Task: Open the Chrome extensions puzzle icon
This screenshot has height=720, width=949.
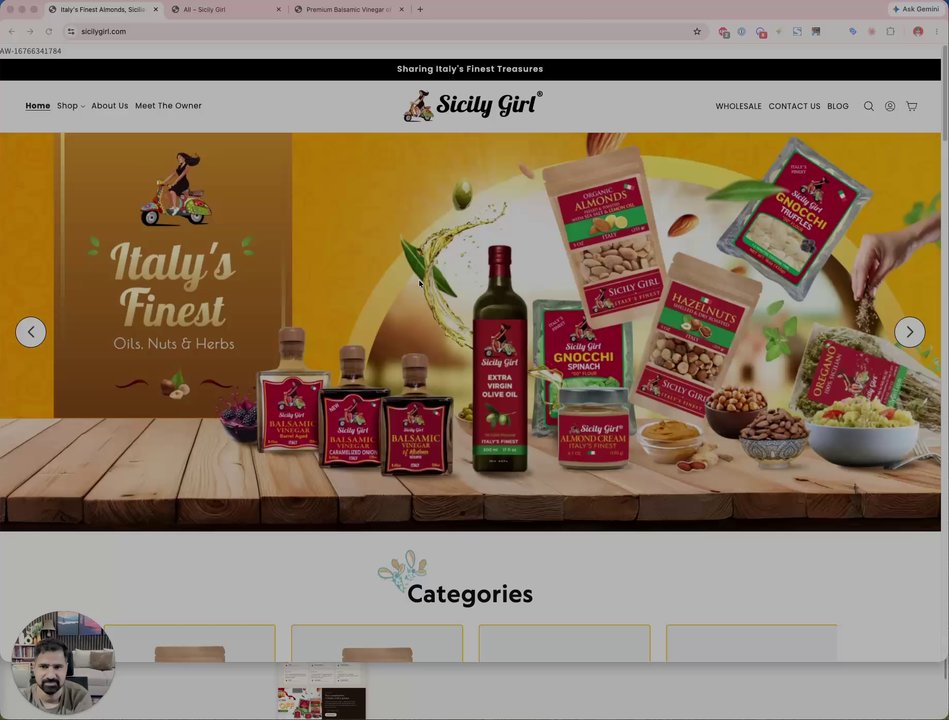Action: 890,31
